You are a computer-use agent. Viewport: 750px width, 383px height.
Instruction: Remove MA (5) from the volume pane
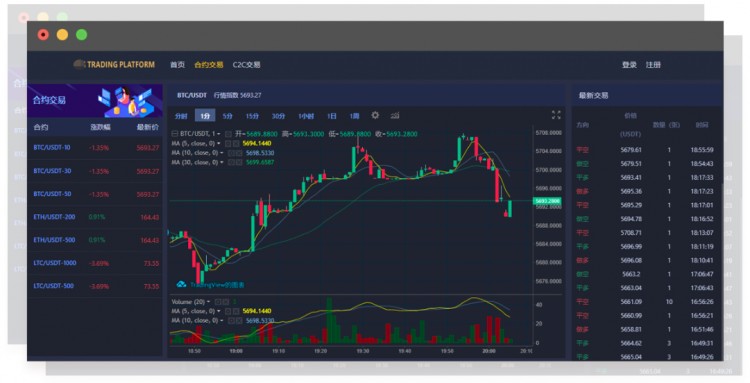pyautogui.click(x=236, y=311)
